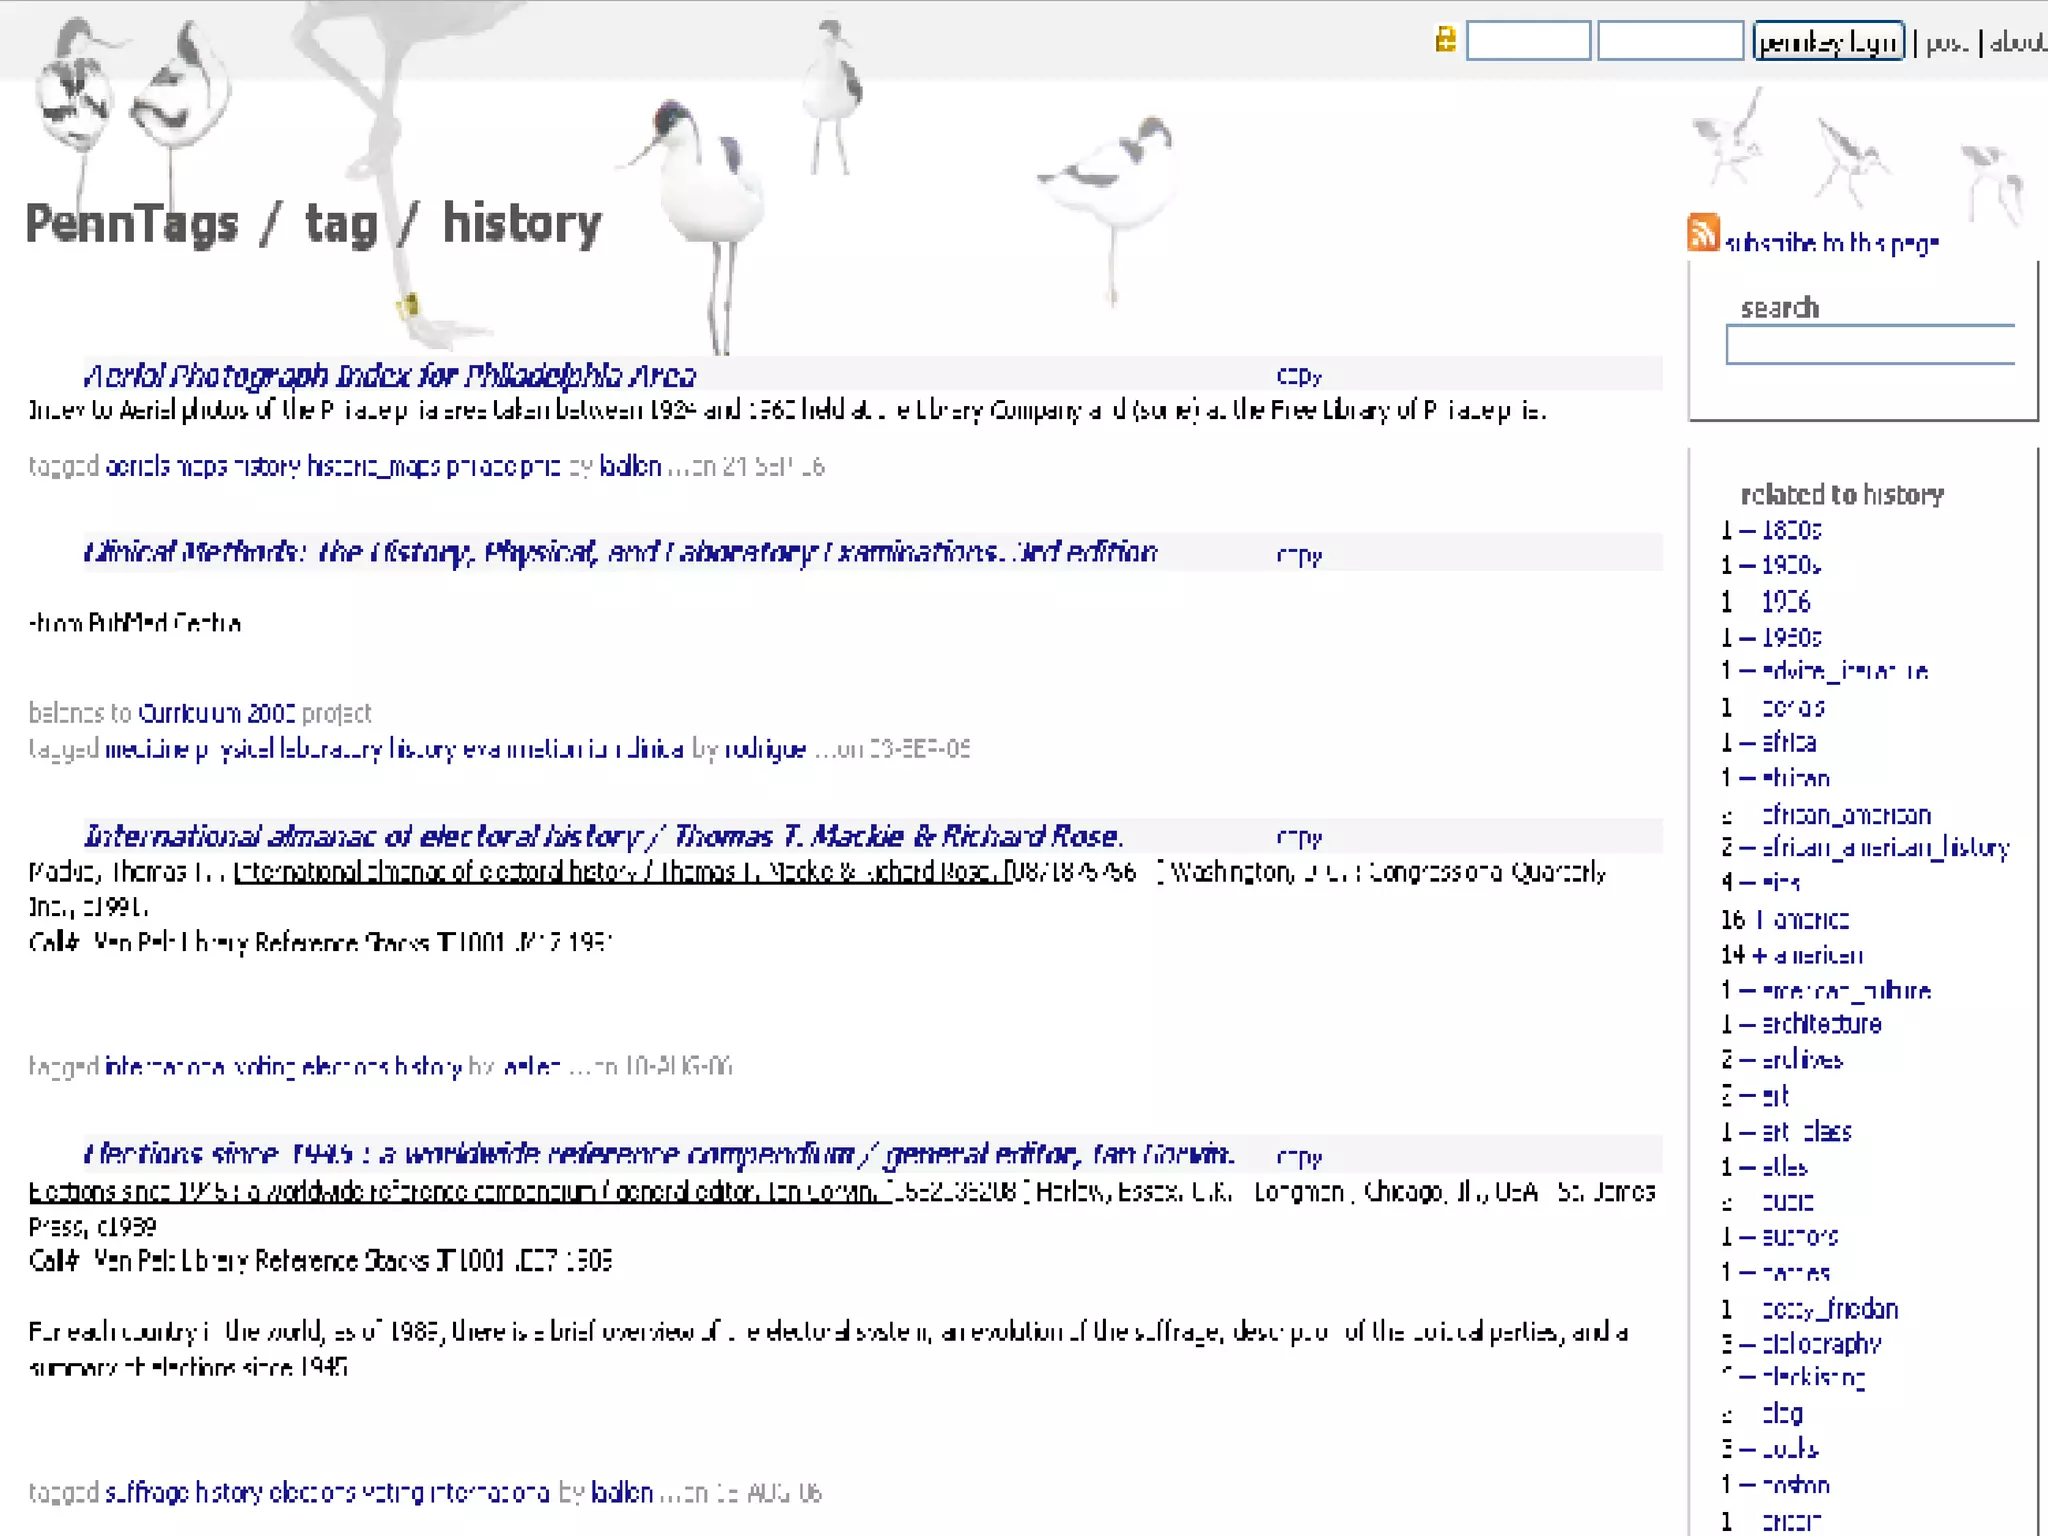Image resolution: width=2048 pixels, height=1536 pixels.
Task: Click the sidebar search input box
Action: tap(1868, 345)
